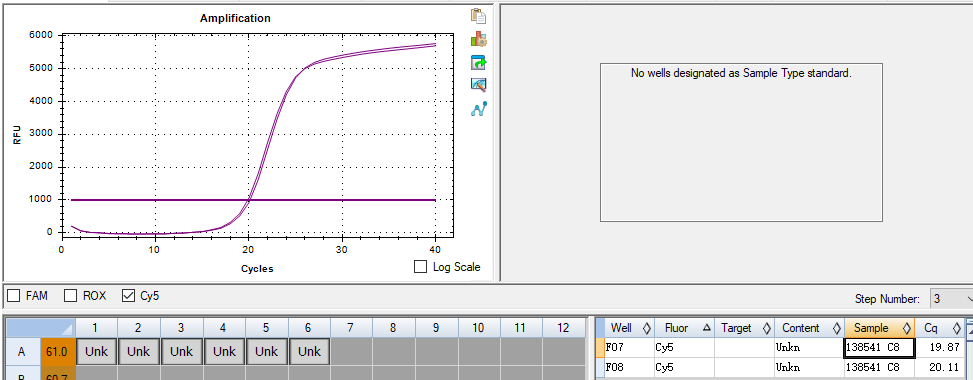Screen dimensions: 973x380
Task: Select well A5 Unk in plate grid
Action: [266, 351]
